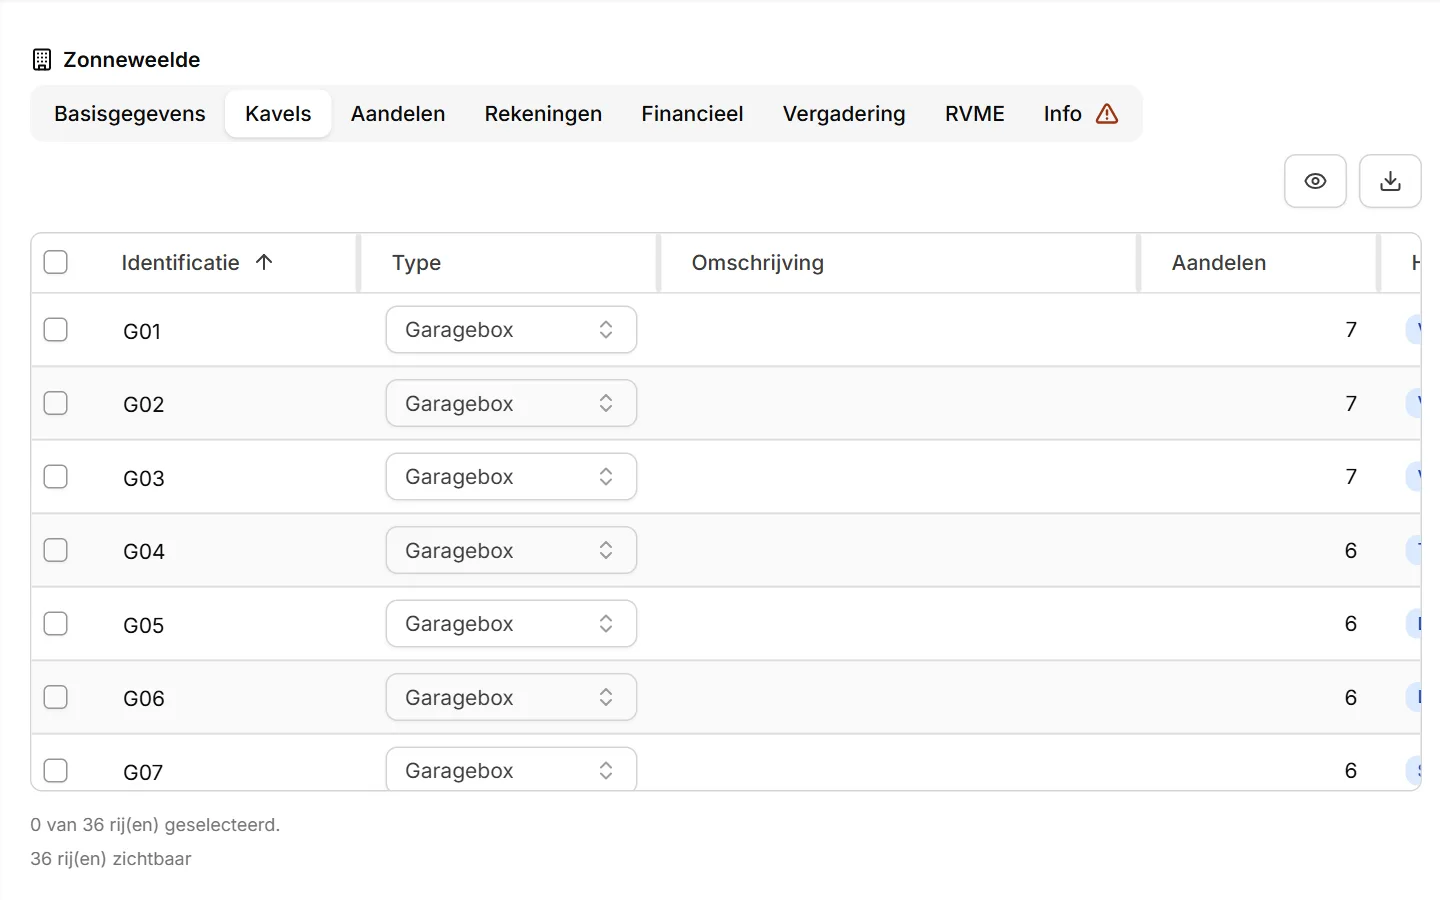Image resolution: width=1440 pixels, height=900 pixels.
Task: Click the Aandelen value in row G02
Action: point(1351,403)
